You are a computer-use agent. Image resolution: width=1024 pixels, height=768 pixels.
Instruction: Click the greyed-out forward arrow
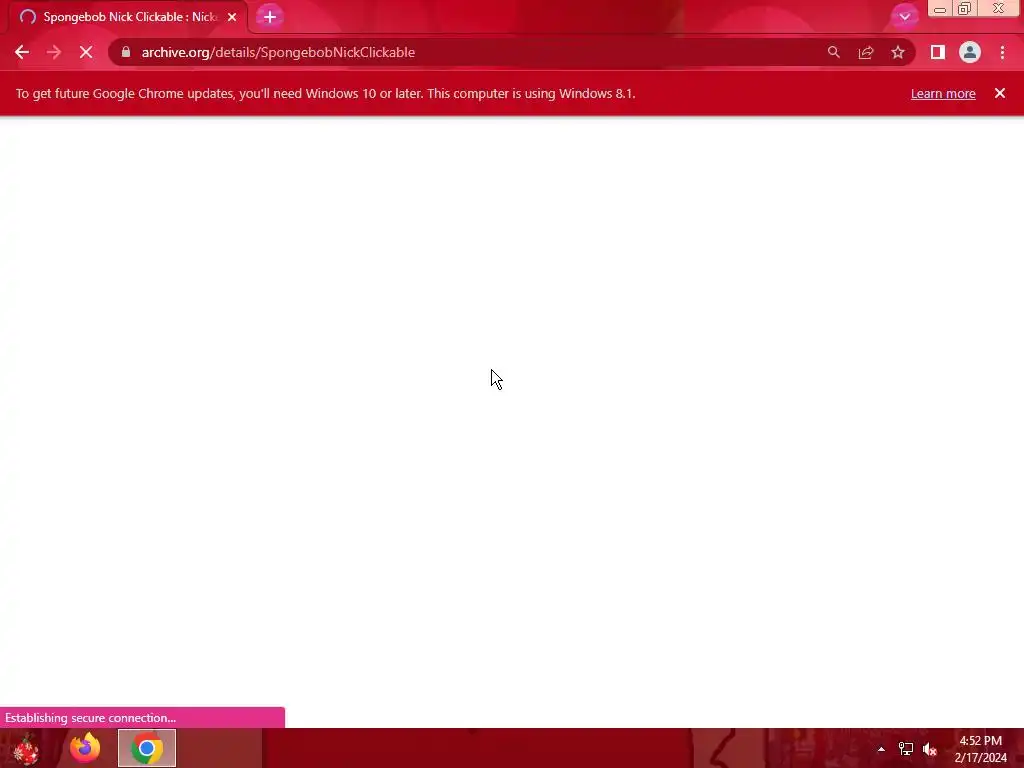coord(54,52)
